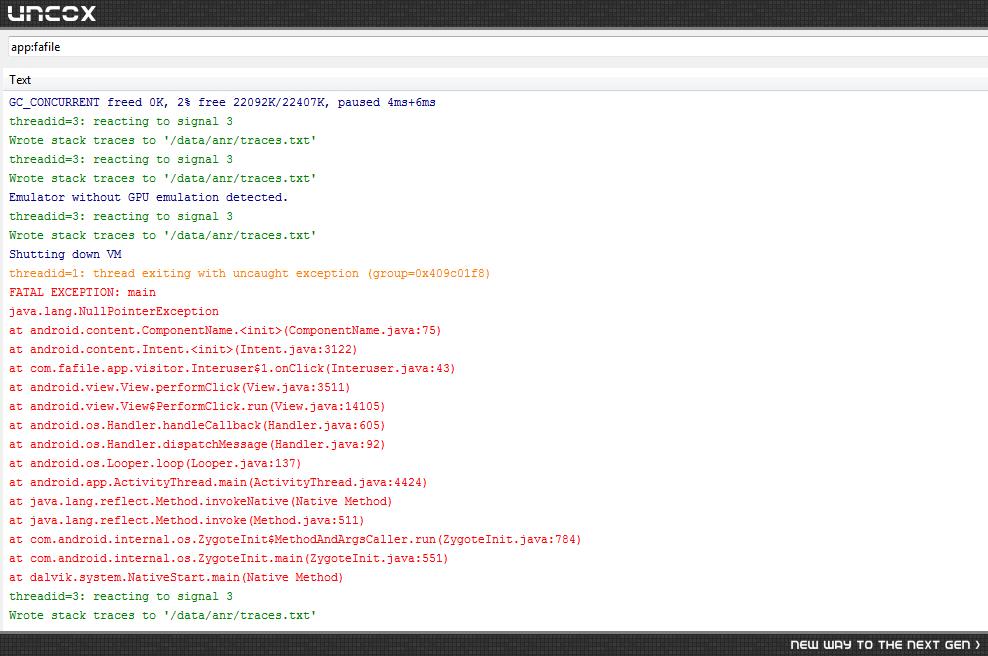Select the View.performClick (View.java:3511) line
988x656 pixels.
(180, 387)
